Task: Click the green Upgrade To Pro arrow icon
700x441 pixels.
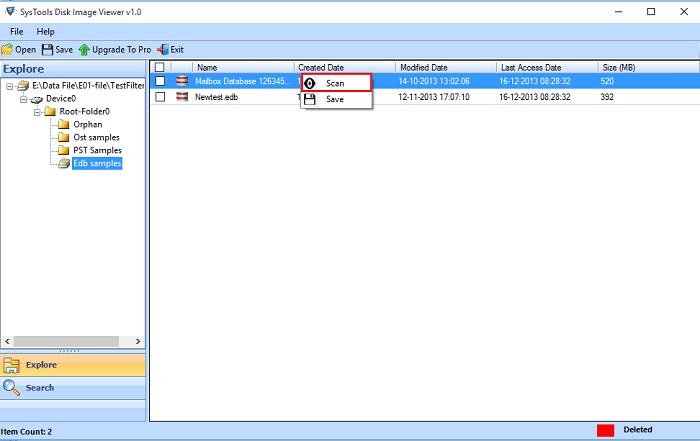Action: pos(84,50)
